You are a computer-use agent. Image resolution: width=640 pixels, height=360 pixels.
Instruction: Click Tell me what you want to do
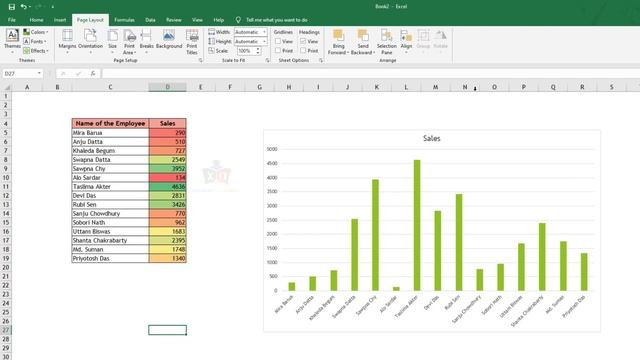[277, 20]
